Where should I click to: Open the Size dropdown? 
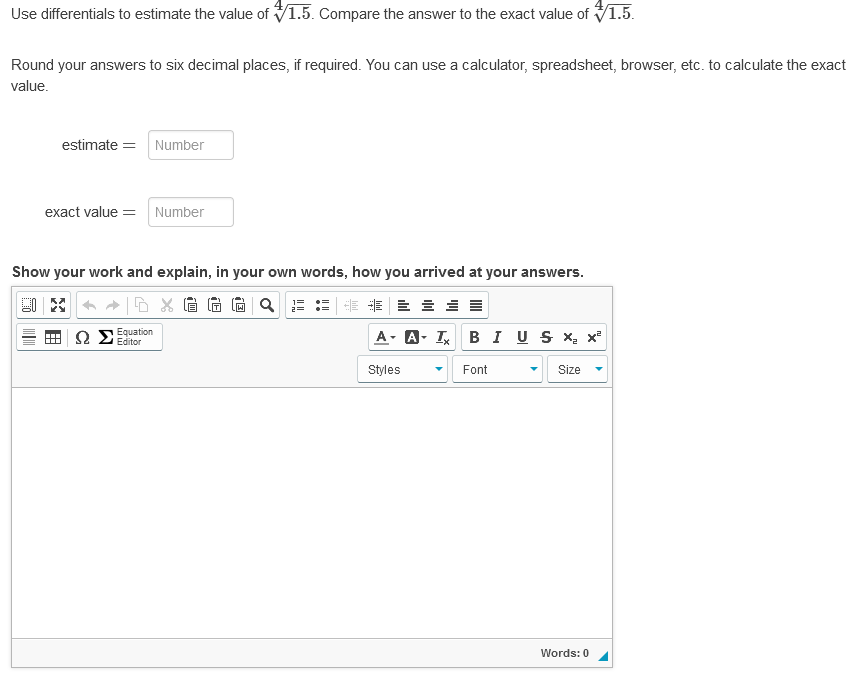click(x=577, y=370)
